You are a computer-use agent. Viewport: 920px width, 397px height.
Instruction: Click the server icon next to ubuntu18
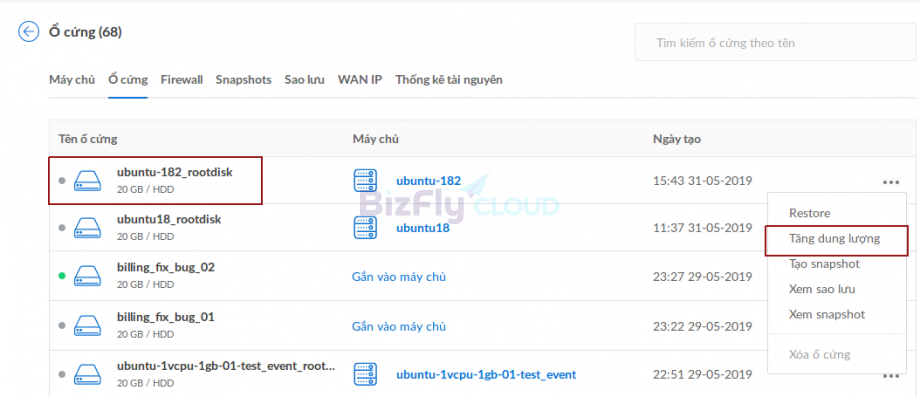coord(365,228)
